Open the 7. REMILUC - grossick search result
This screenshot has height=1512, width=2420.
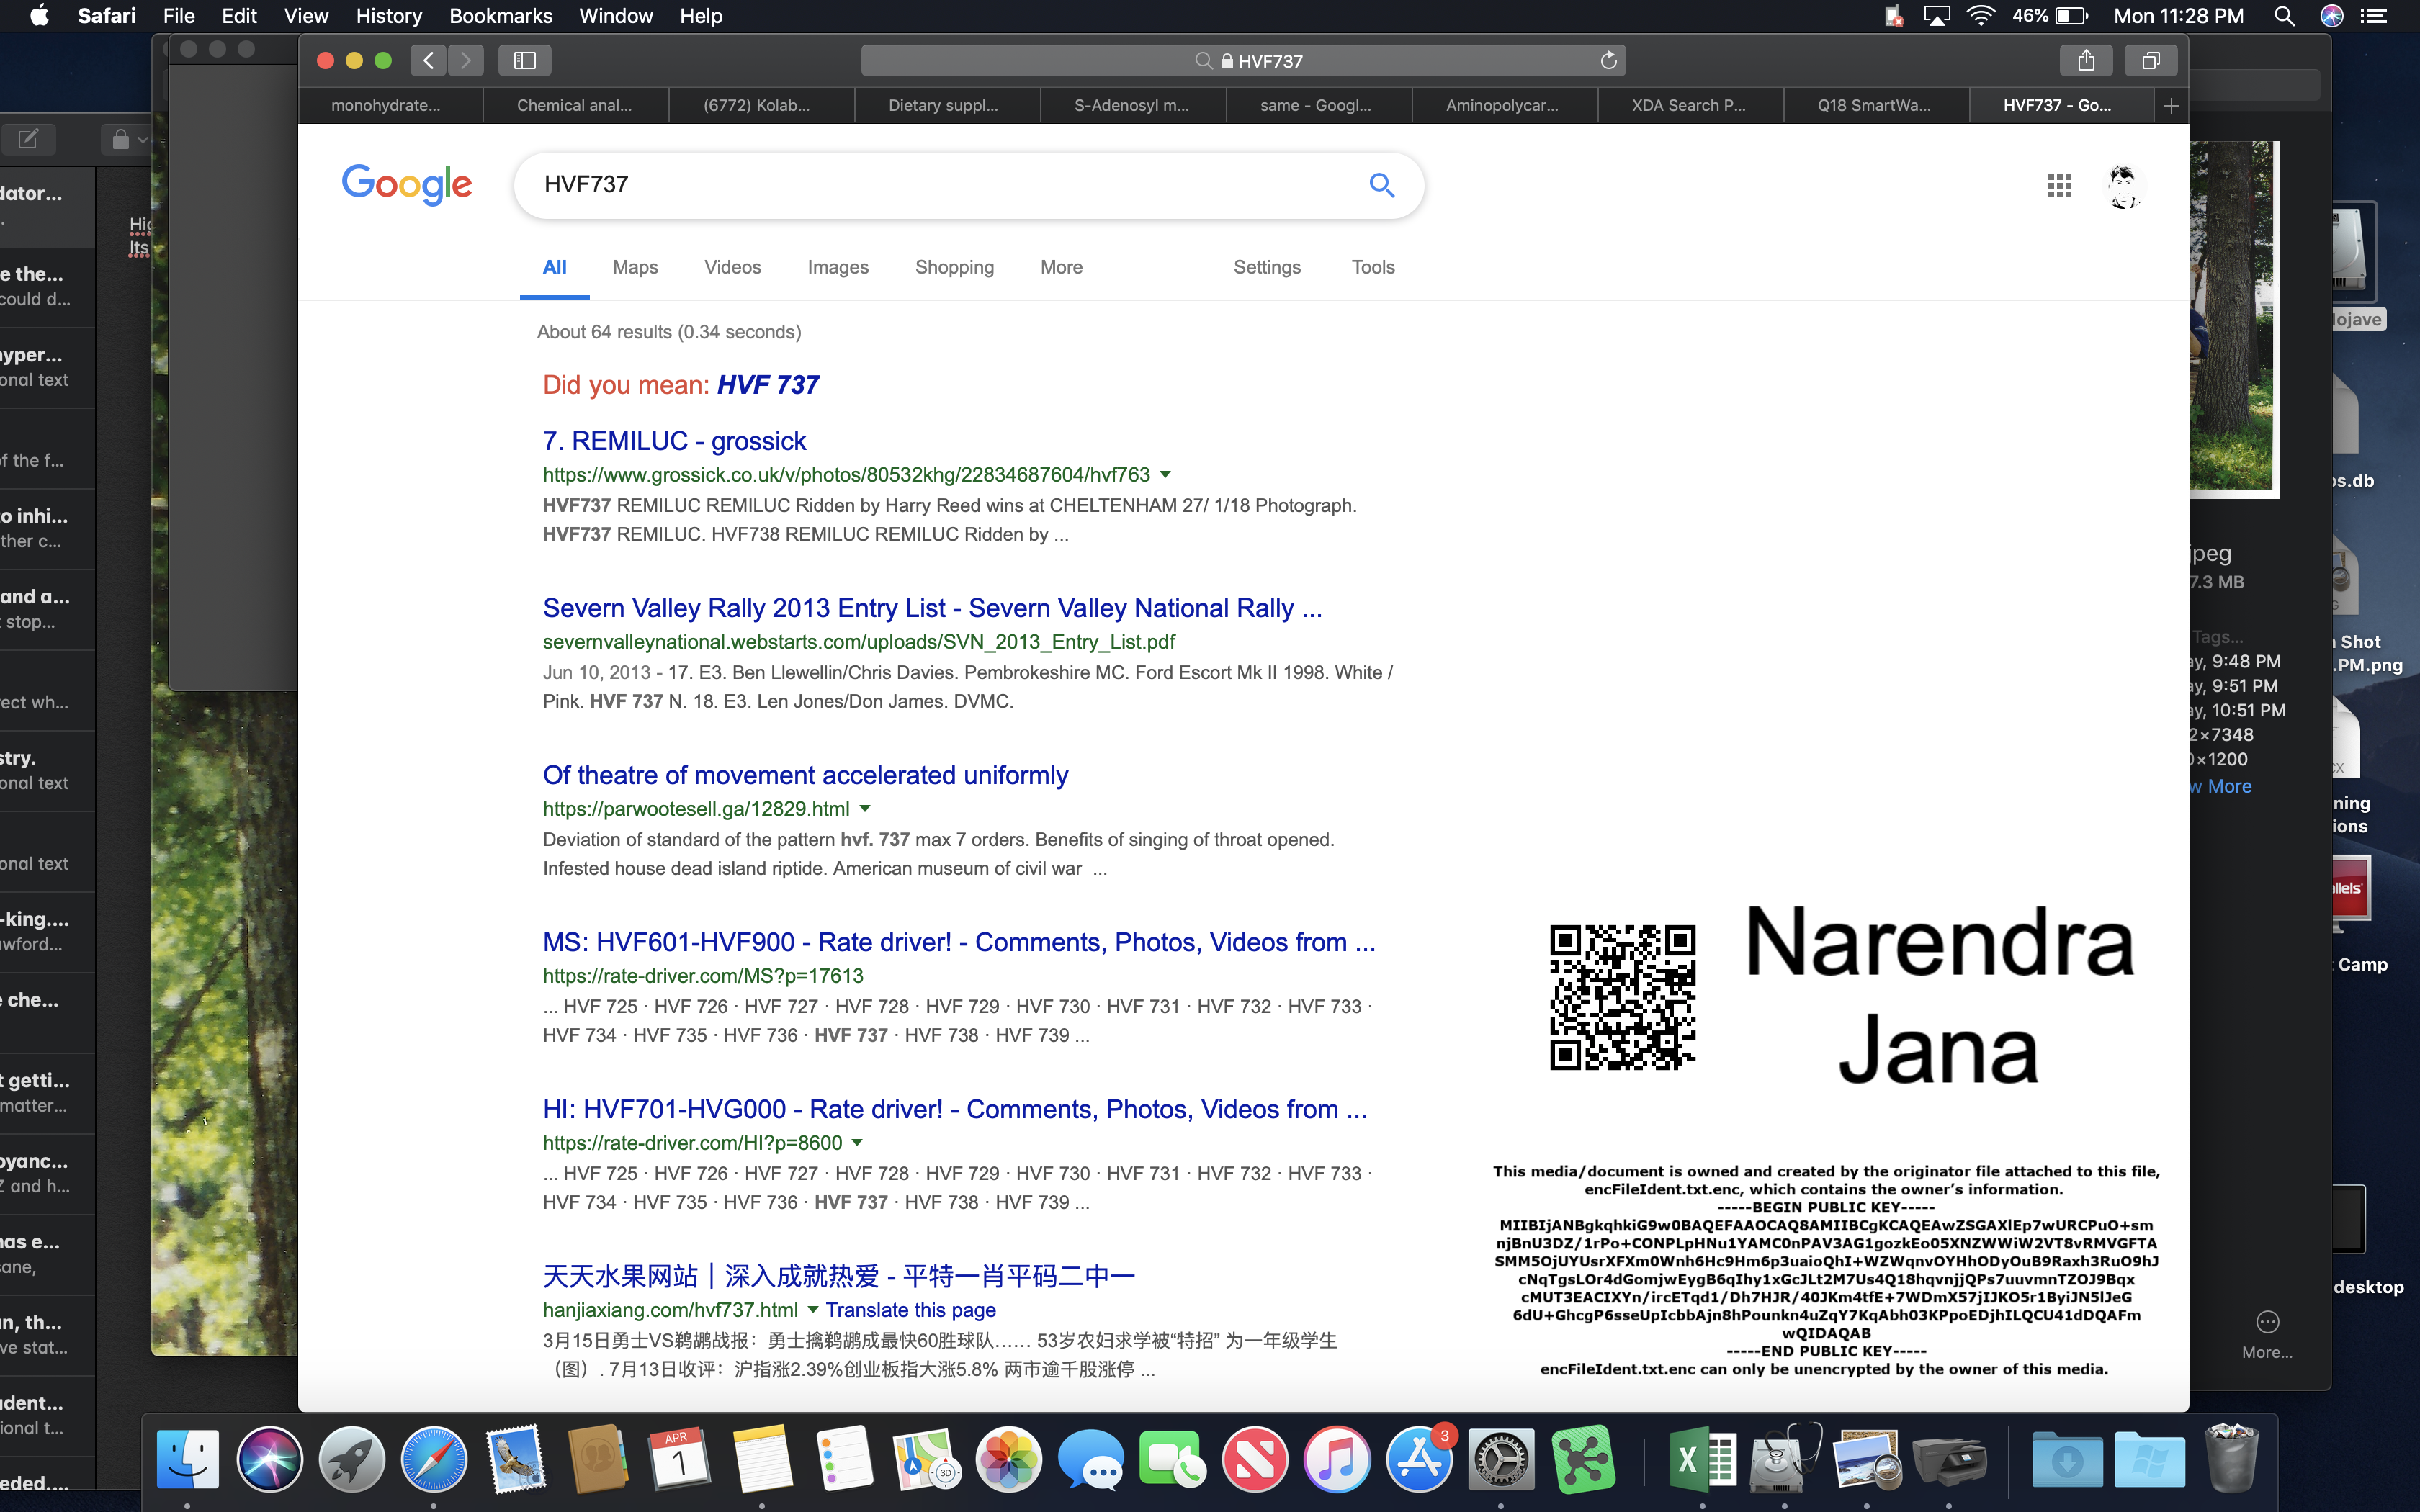coord(674,441)
